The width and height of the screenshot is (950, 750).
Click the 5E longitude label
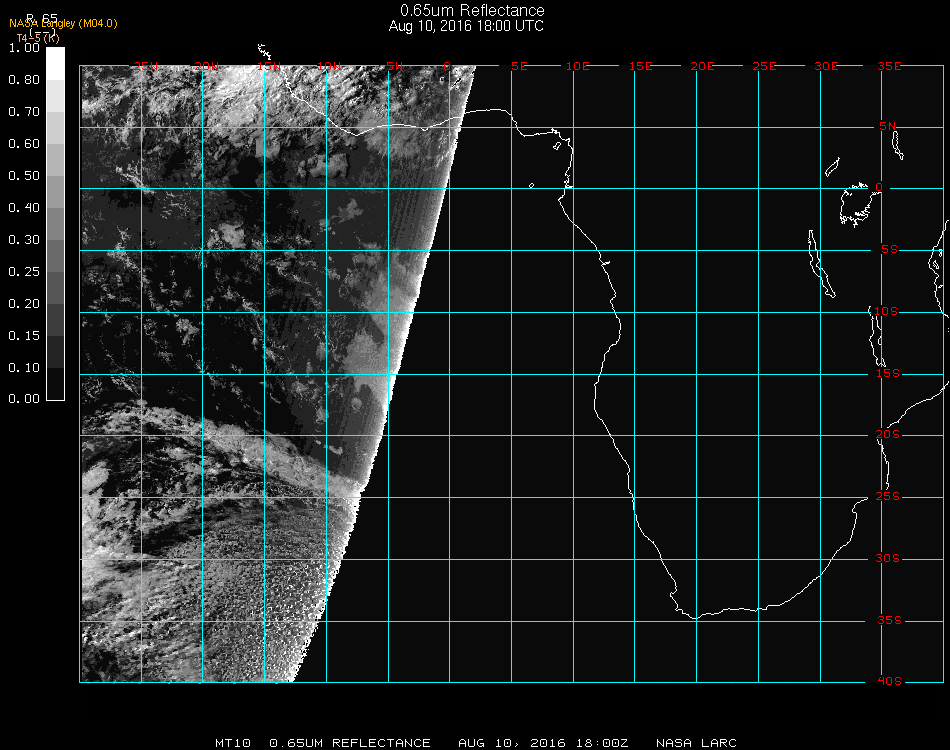click(x=519, y=67)
